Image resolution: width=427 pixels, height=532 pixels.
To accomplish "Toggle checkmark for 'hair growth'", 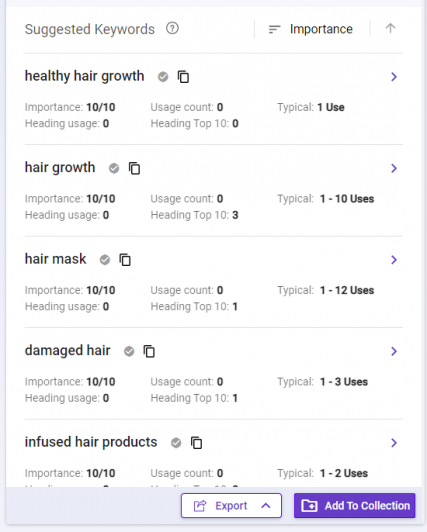I will click(x=114, y=168).
